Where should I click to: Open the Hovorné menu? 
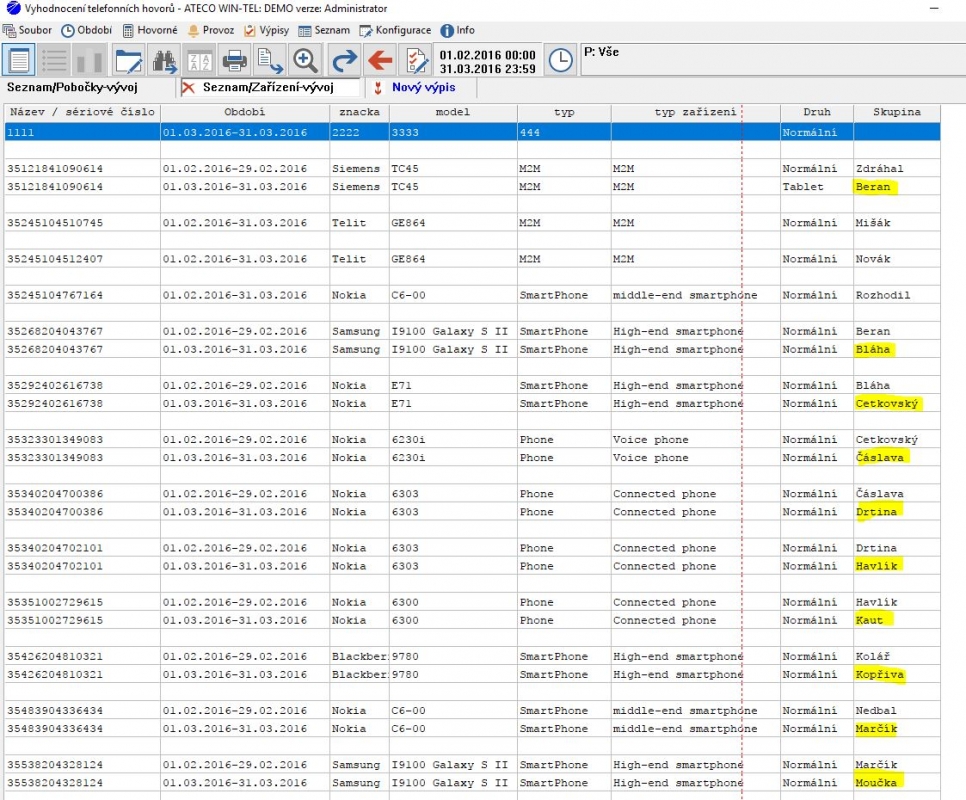(150, 30)
